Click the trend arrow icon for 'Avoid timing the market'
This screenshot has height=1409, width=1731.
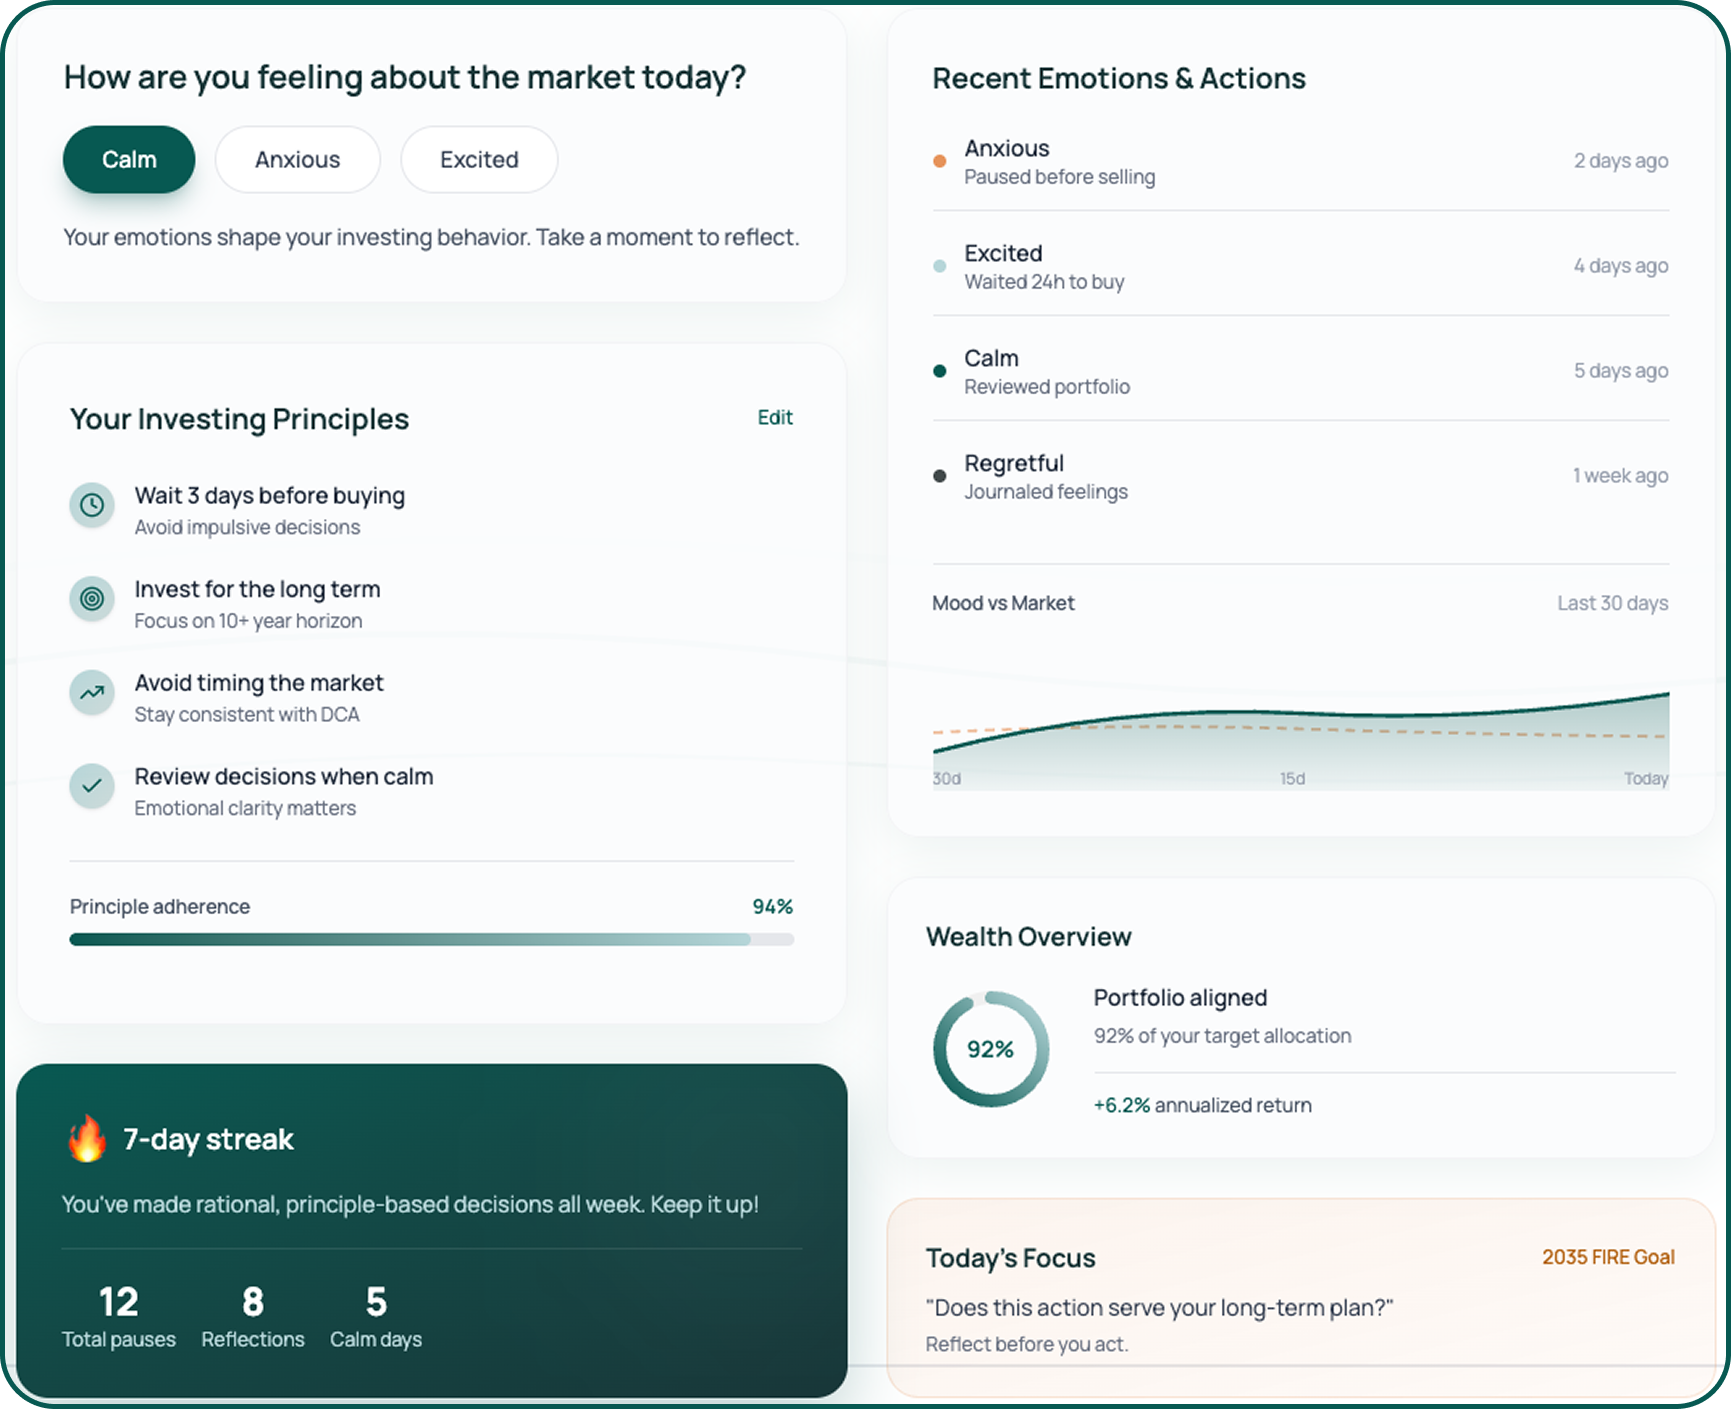pos(91,693)
